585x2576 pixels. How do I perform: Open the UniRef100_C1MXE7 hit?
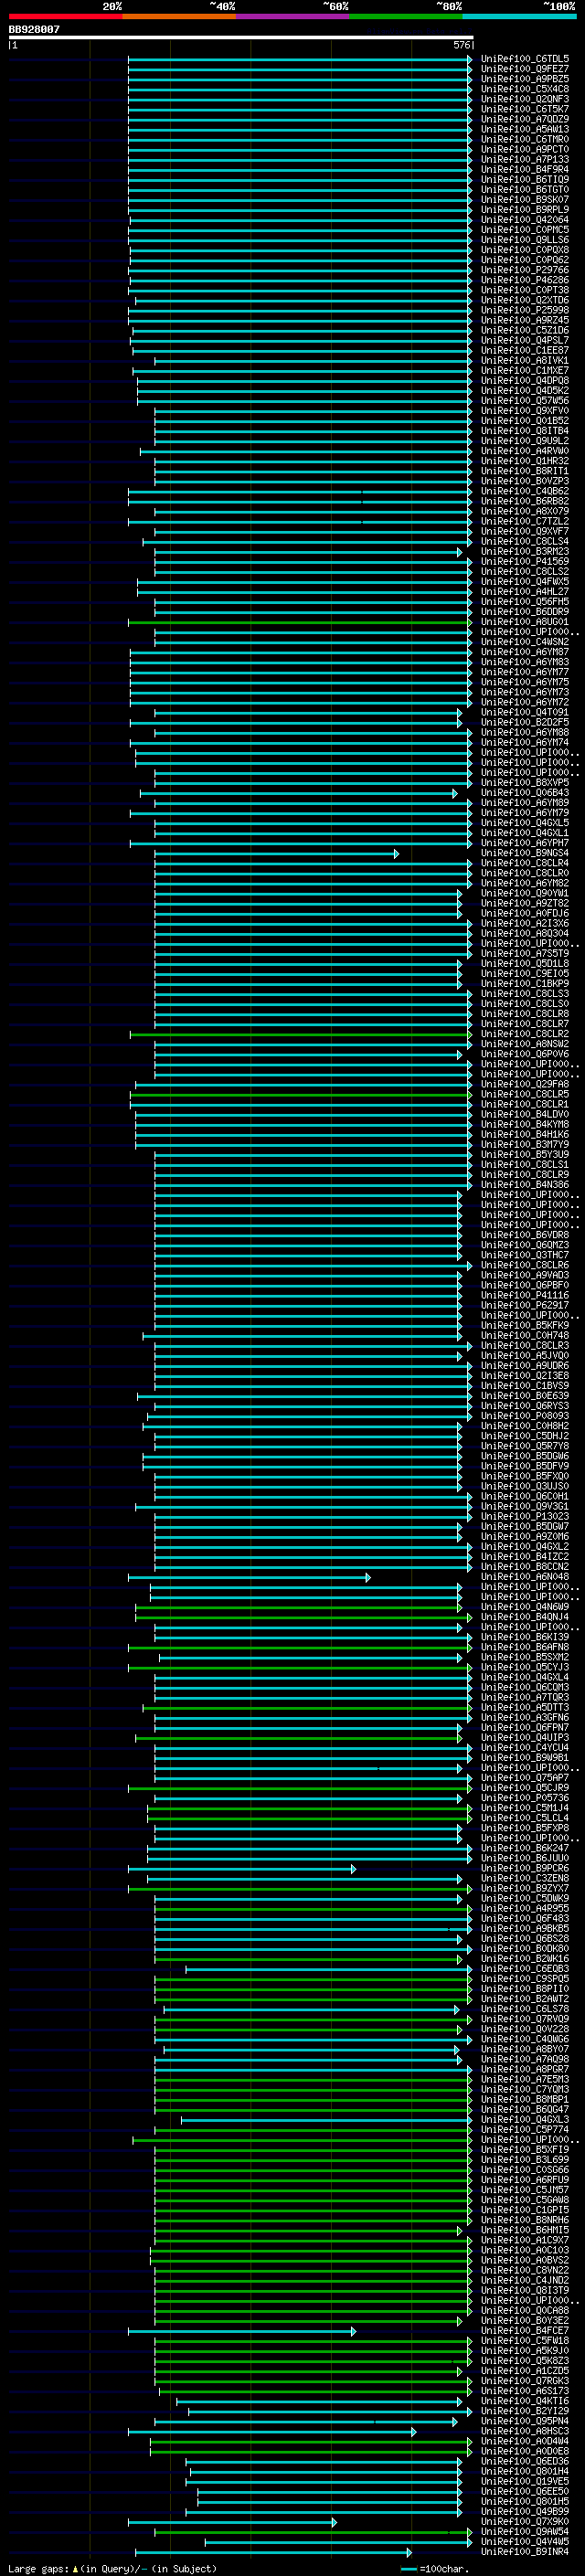pyautogui.click(x=525, y=371)
